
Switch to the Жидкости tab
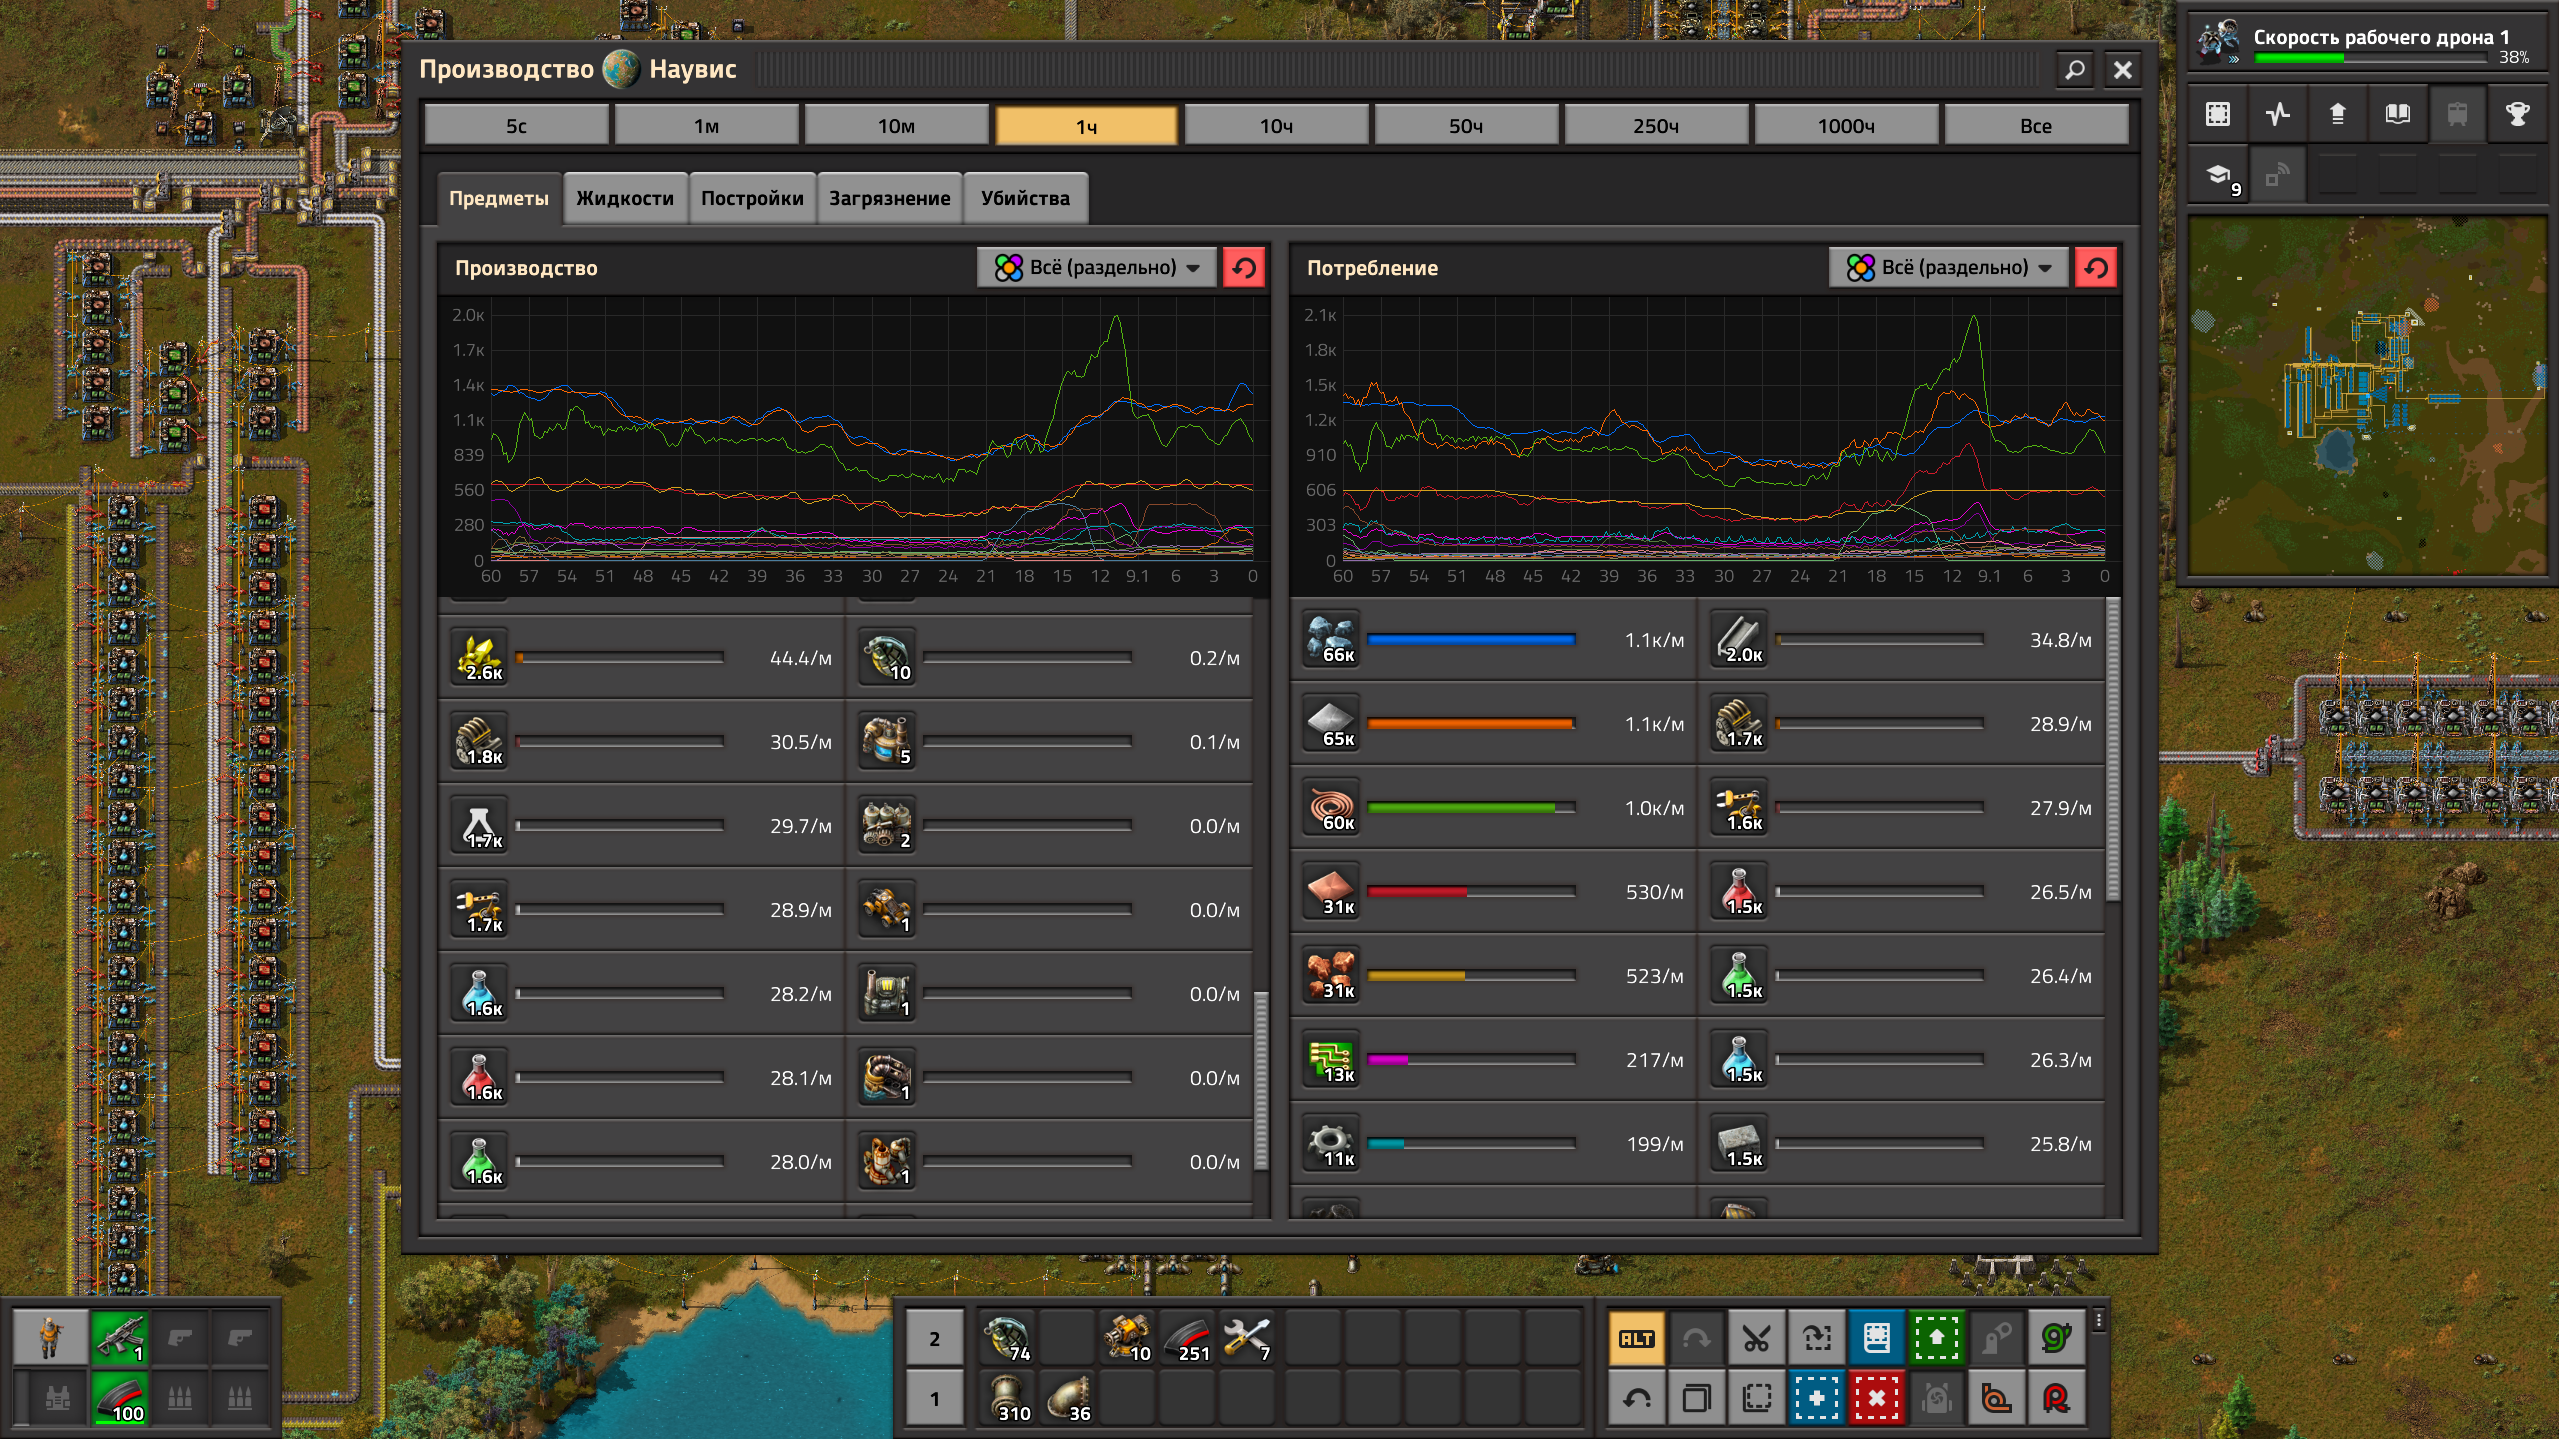point(625,198)
